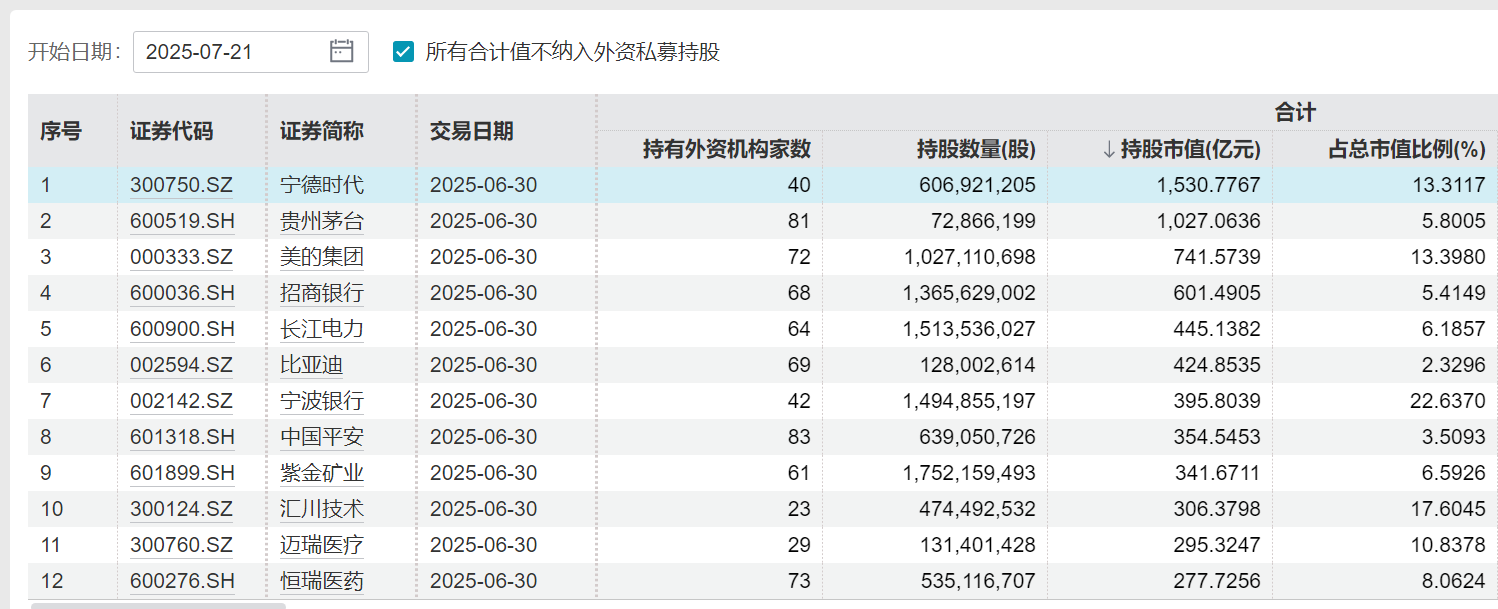Screen dimensions: 1498x609
Task: Click the 证券简称 column header
Action: click(x=322, y=131)
